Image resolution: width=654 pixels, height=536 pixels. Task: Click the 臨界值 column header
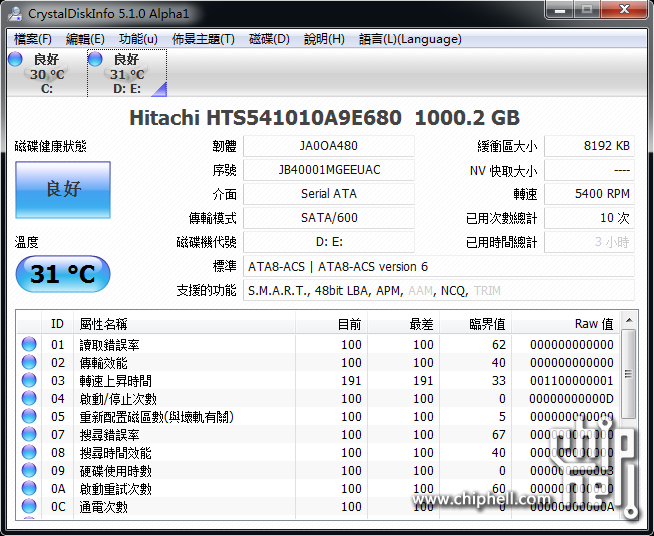coord(476,324)
